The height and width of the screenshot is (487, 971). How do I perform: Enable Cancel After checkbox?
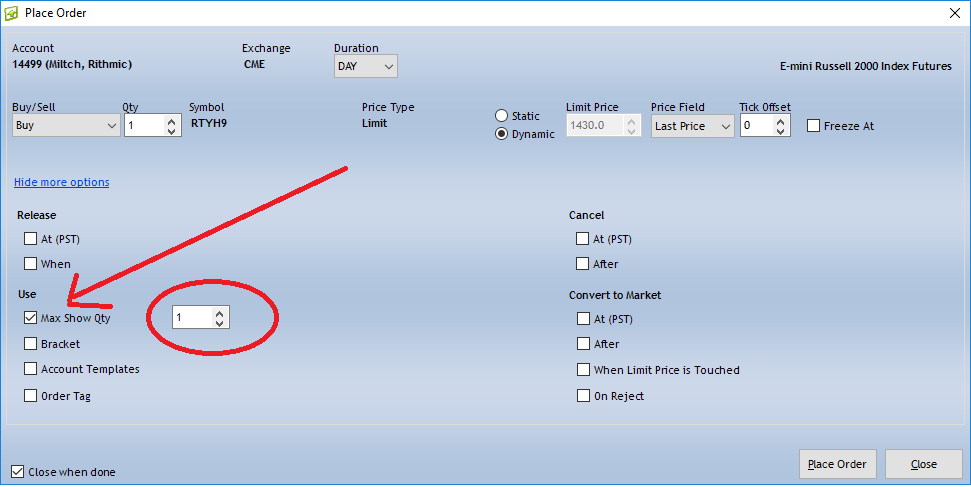click(x=582, y=264)
